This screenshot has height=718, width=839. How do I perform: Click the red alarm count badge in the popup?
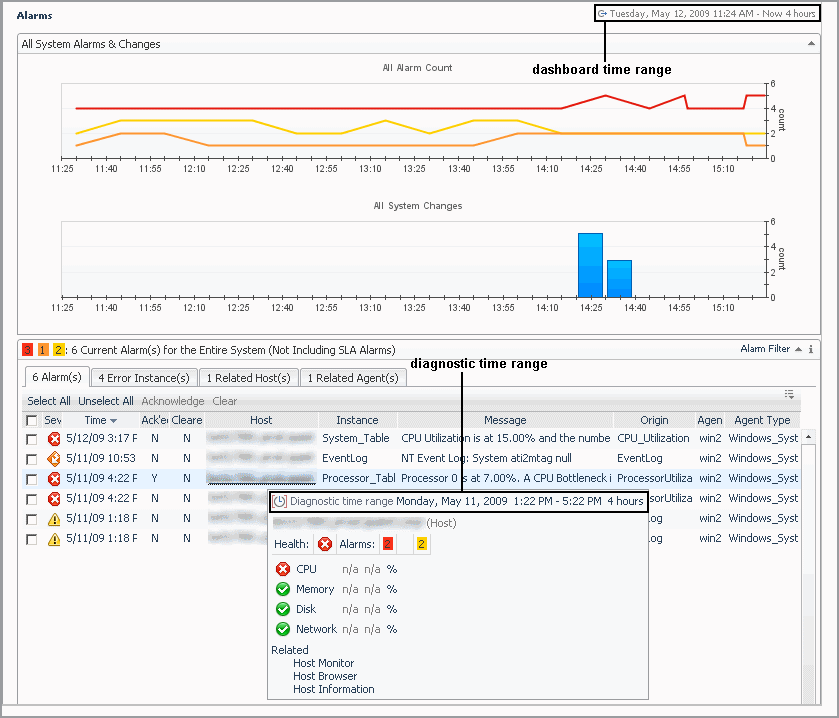tap(387, 544)
